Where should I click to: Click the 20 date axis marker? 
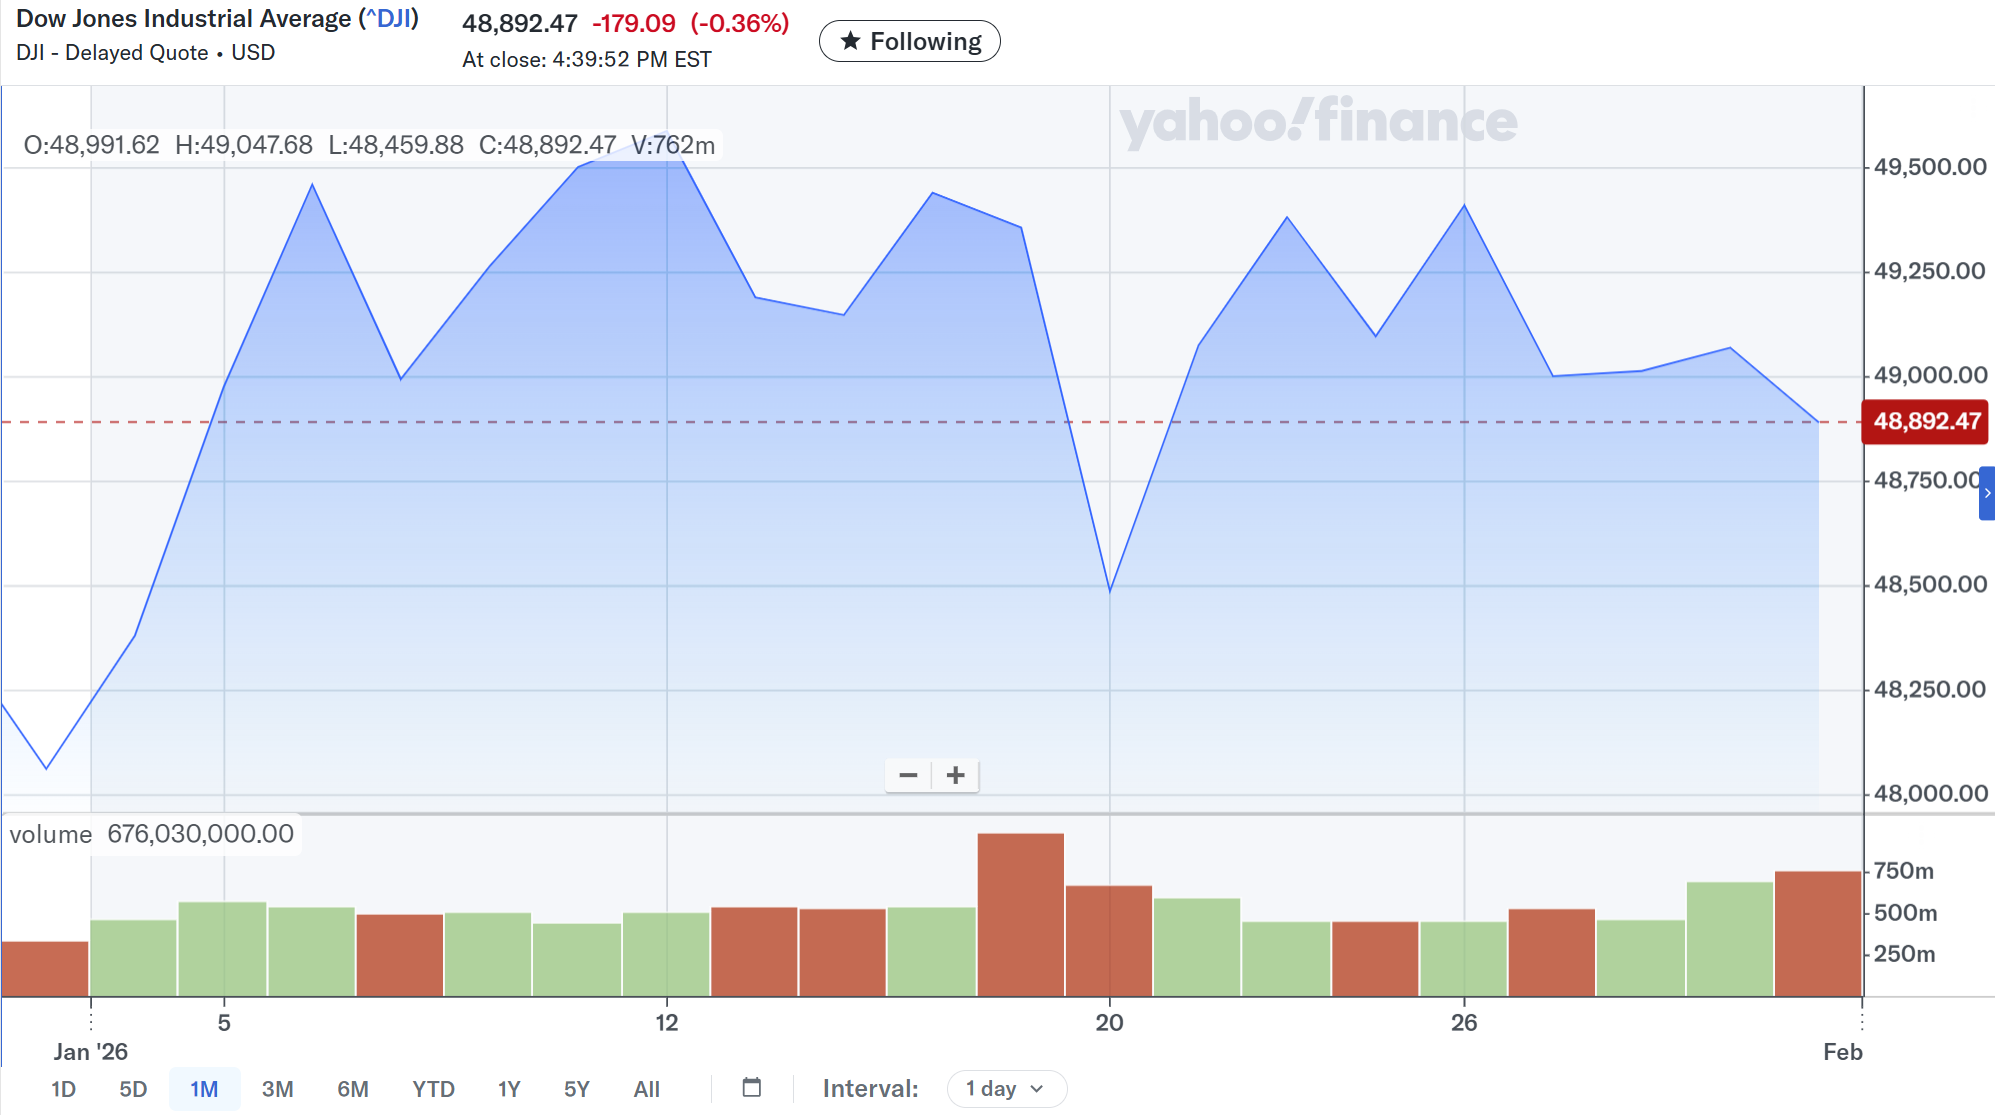coord(1109,1022)
